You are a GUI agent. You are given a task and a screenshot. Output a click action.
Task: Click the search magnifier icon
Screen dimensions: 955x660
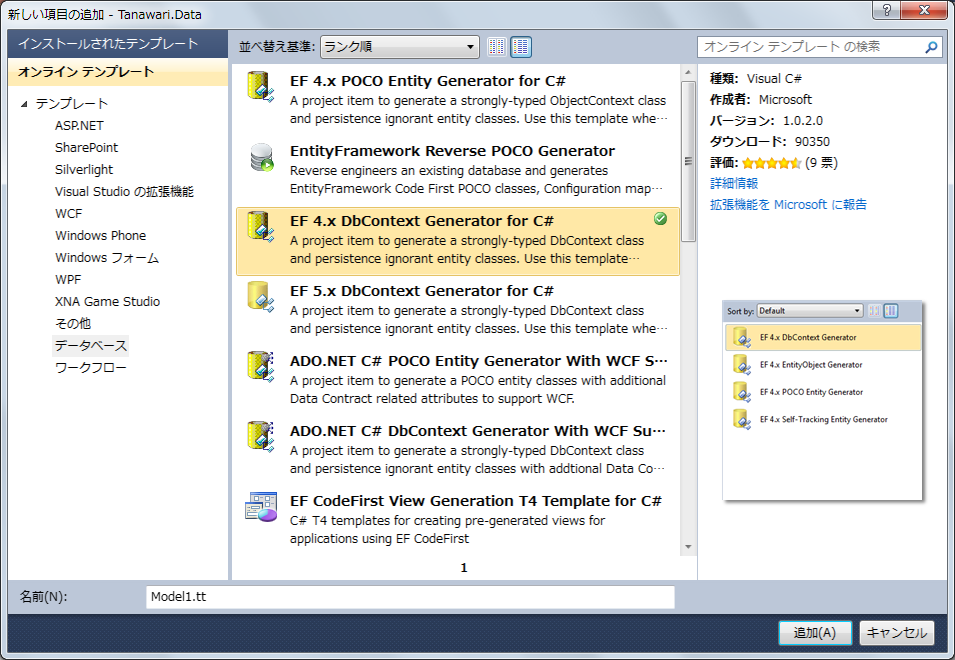931,47
